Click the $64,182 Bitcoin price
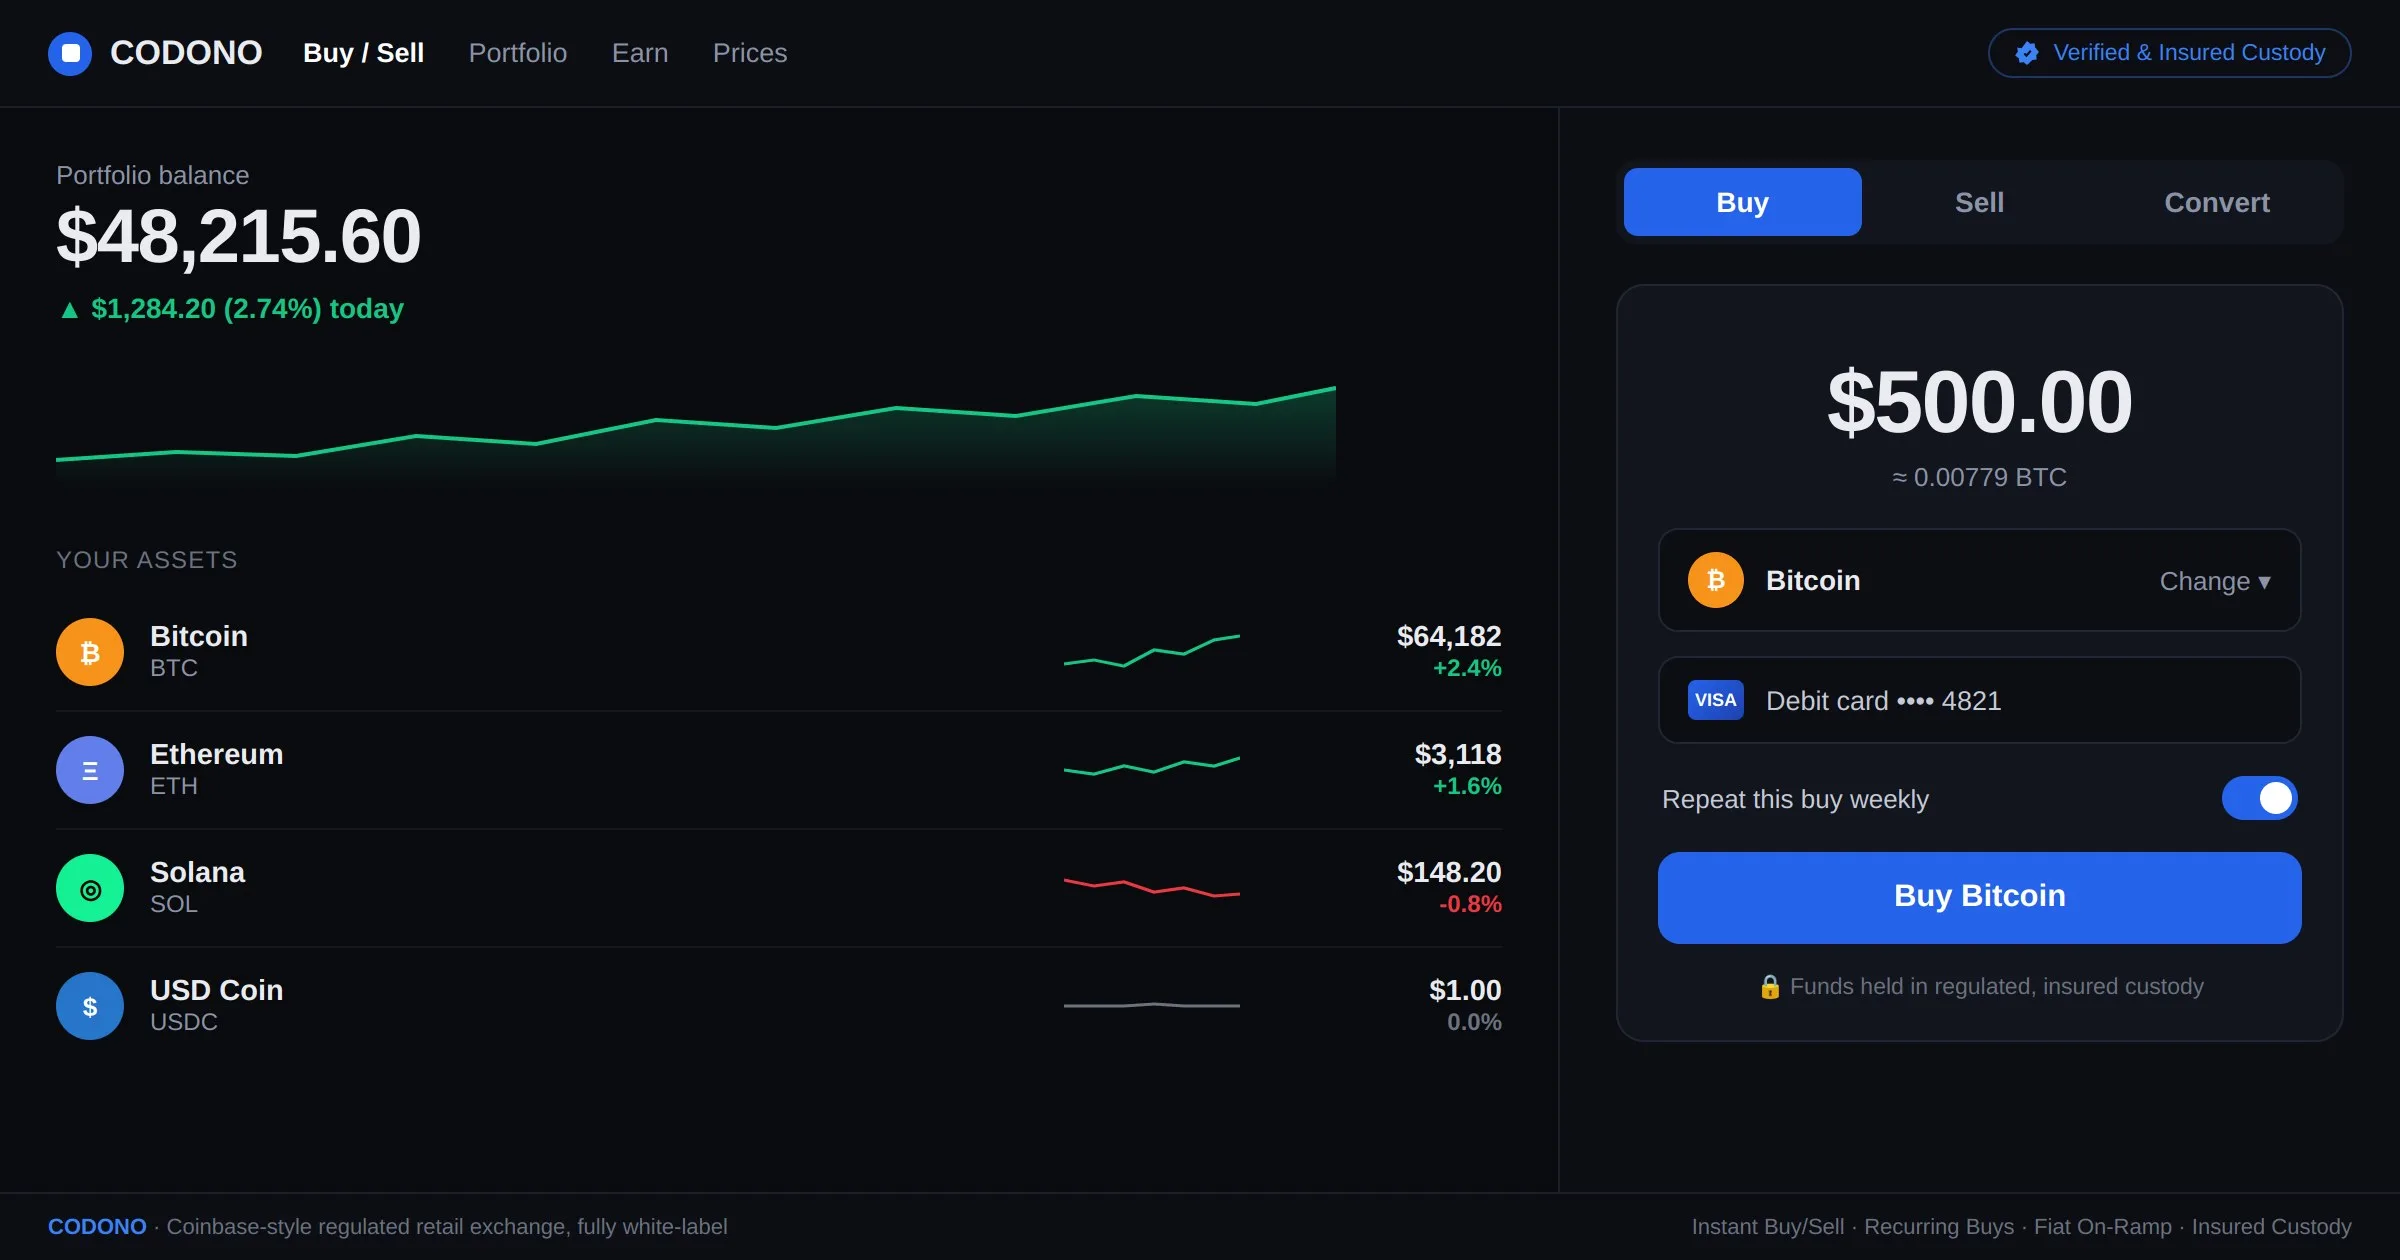 tap(1449, 636)
